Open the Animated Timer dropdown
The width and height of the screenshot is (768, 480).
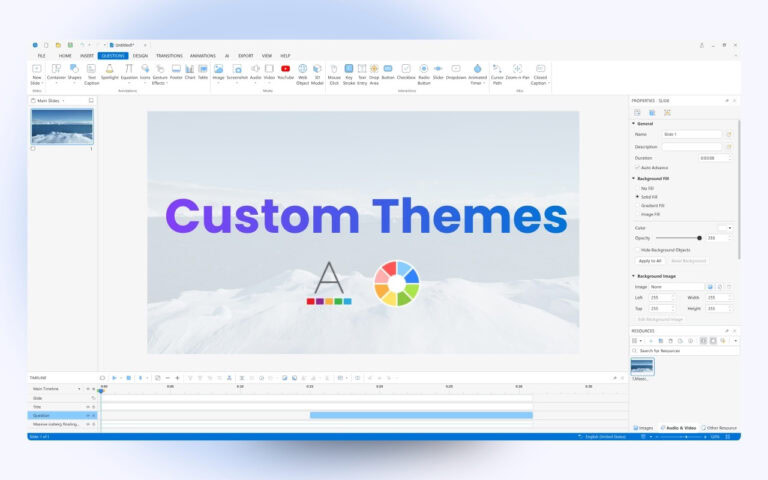coord(484,83)
